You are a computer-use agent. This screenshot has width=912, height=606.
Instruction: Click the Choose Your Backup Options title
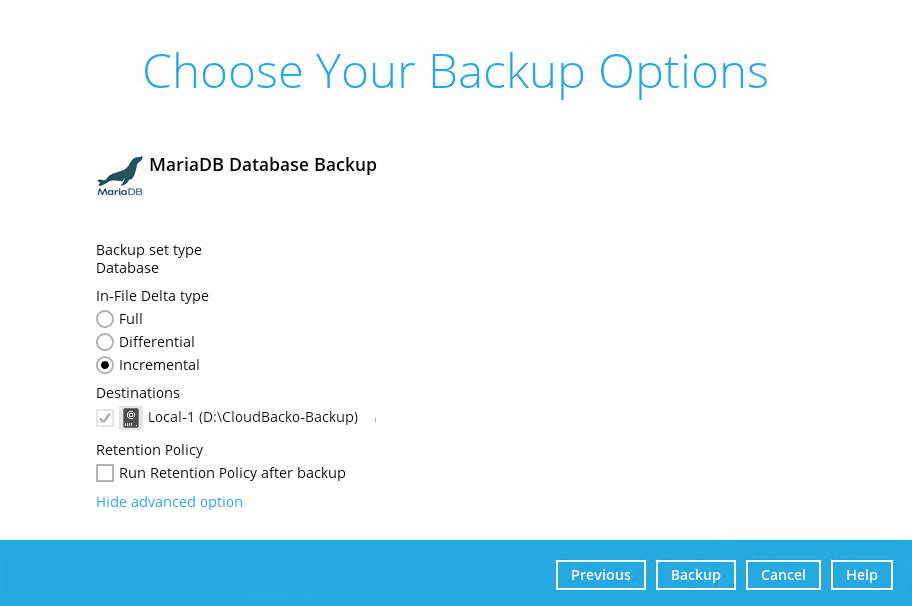455,72
